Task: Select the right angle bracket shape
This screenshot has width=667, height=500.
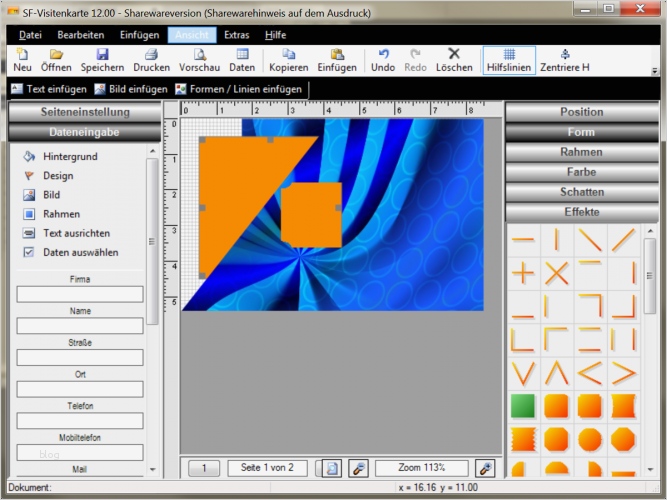Action: 624,374
